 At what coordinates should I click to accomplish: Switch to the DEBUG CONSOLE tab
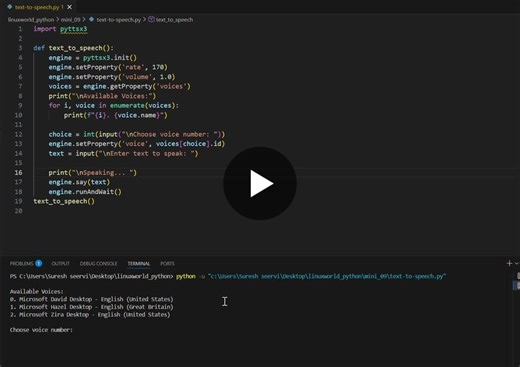click(x=98, y=264)
